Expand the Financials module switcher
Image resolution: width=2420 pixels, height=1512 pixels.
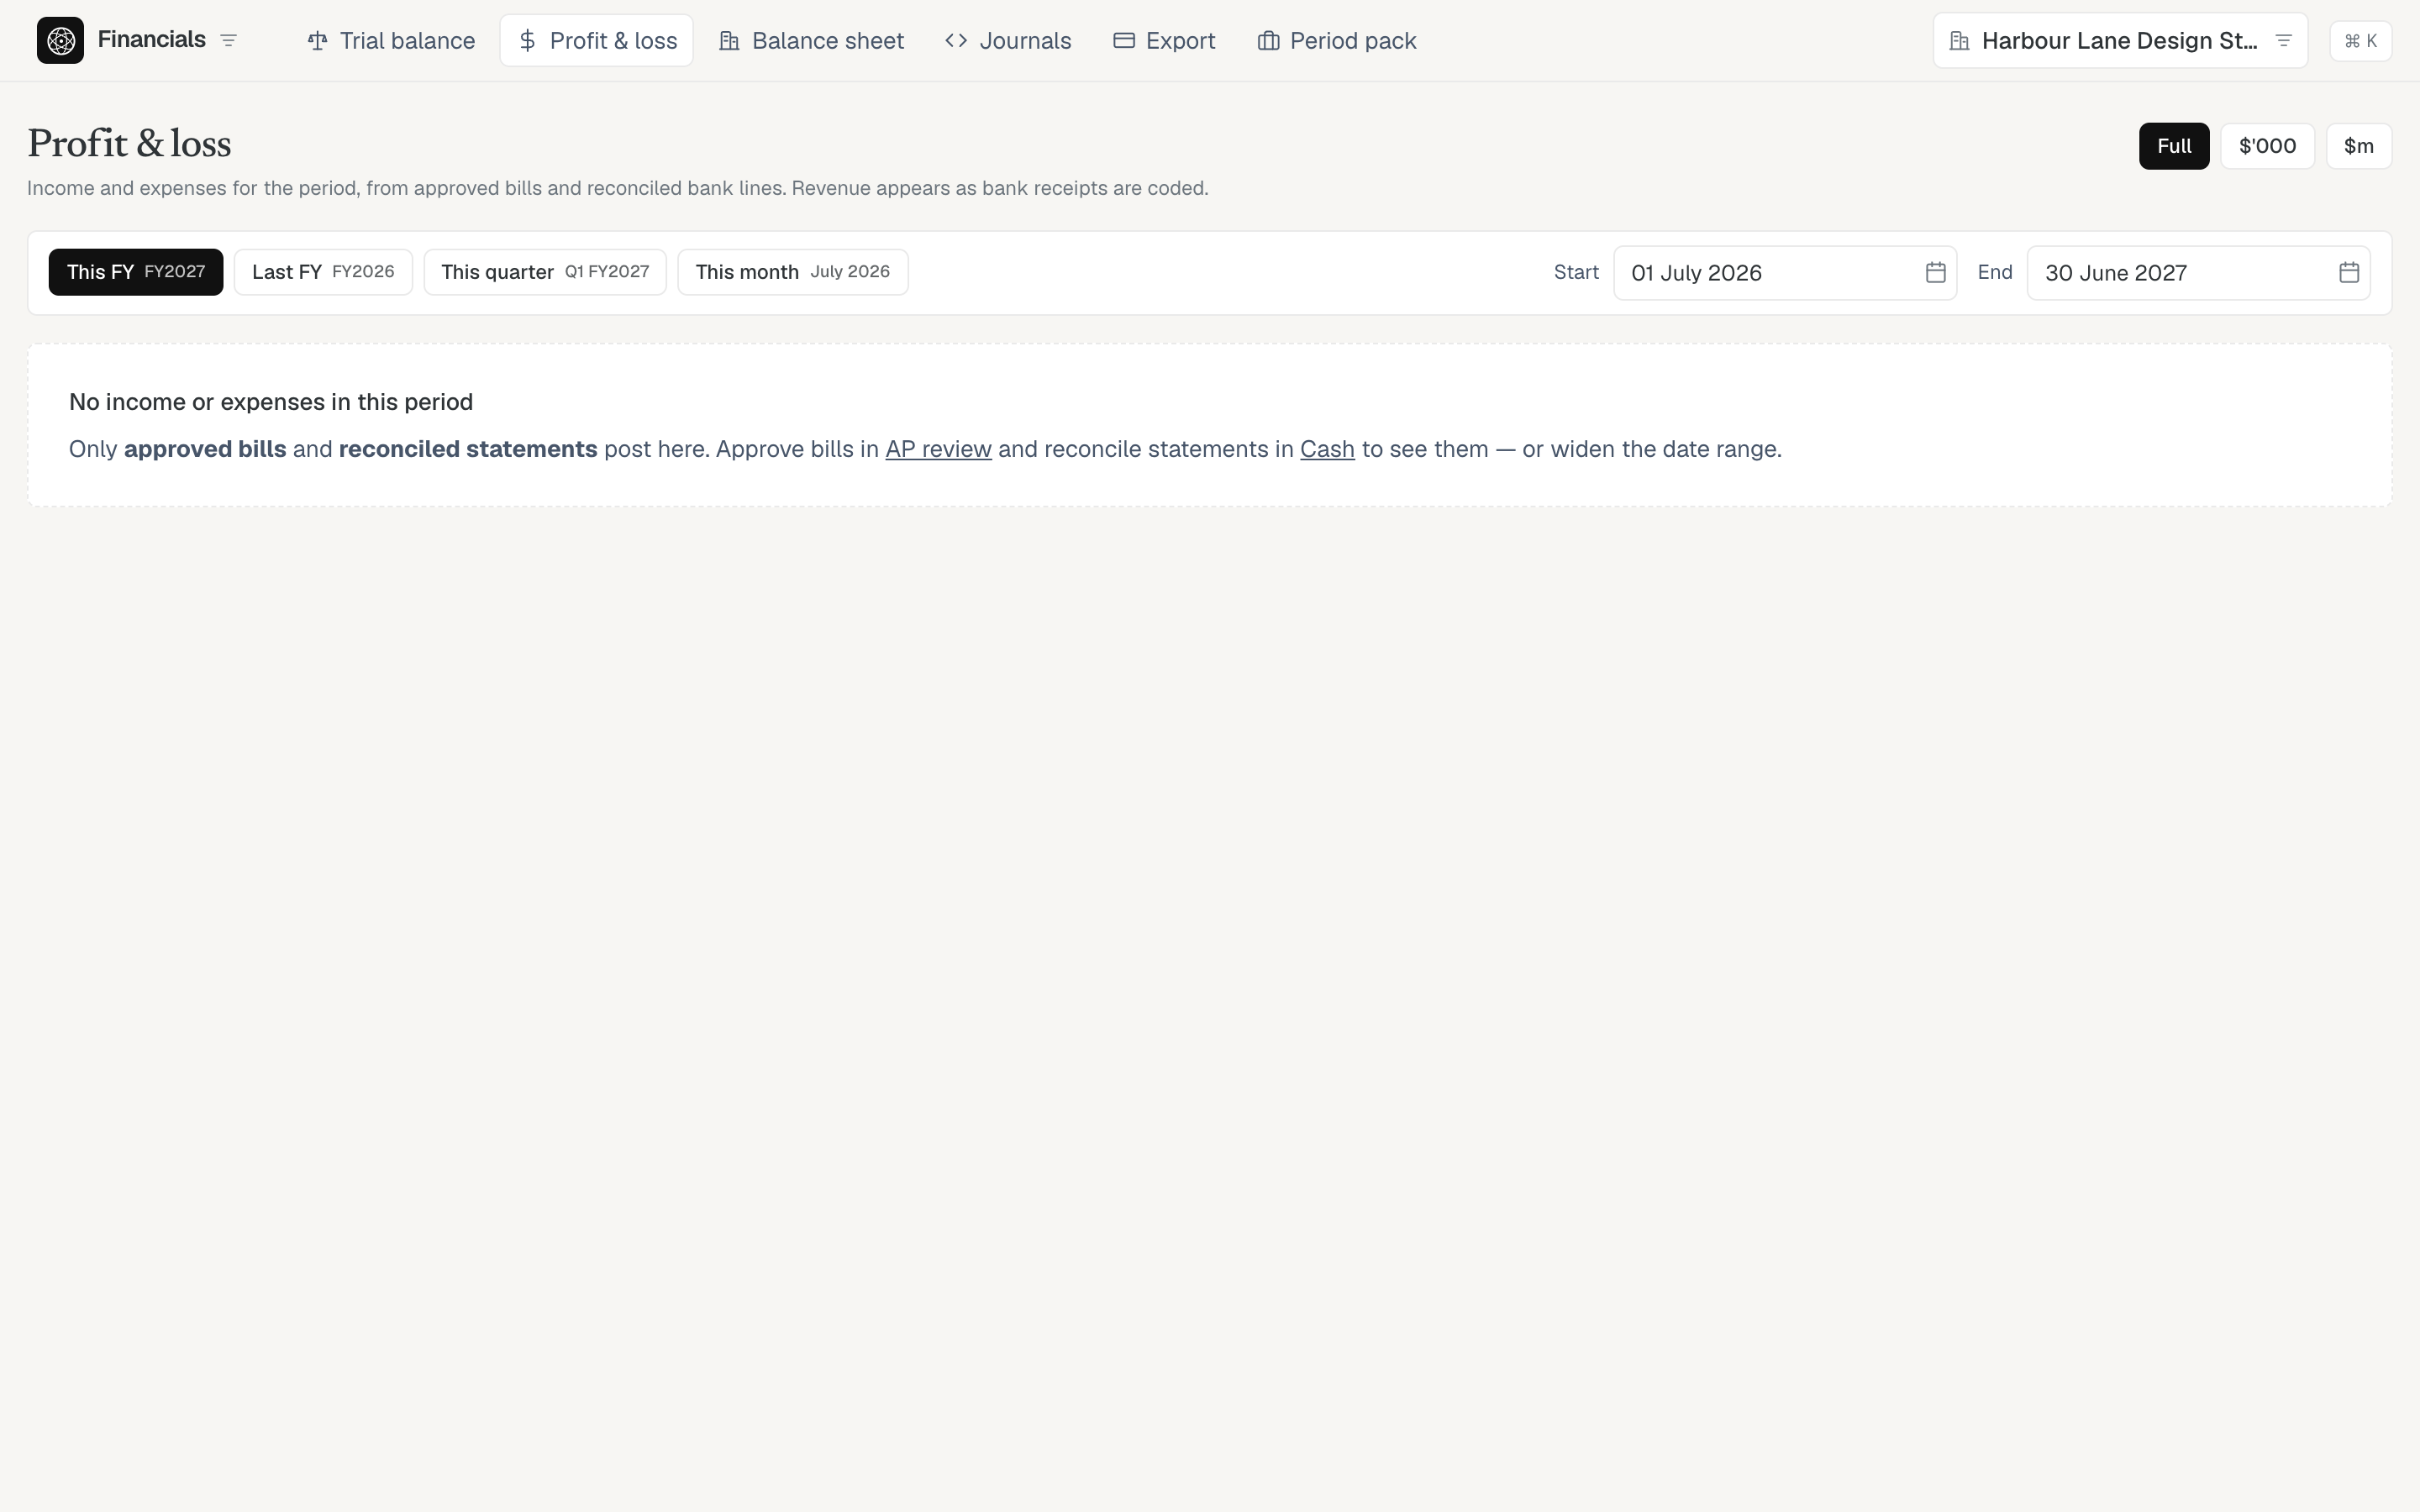coord(228,41)
